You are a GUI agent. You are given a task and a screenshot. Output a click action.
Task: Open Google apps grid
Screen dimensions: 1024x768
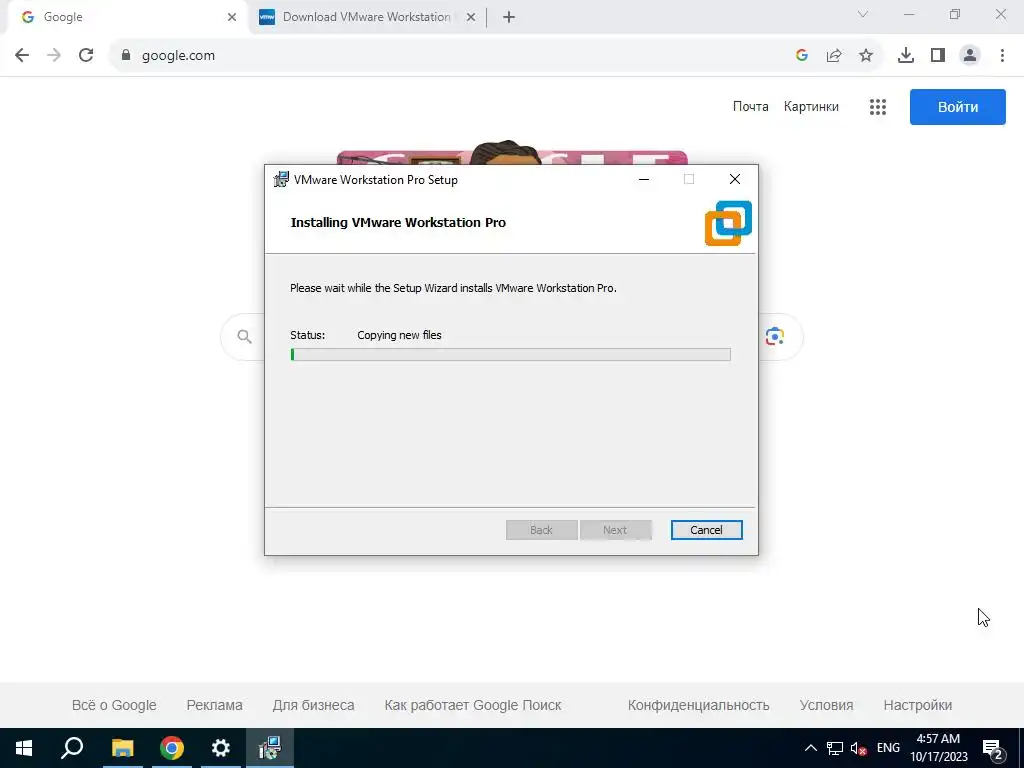[x=878, y=107]
